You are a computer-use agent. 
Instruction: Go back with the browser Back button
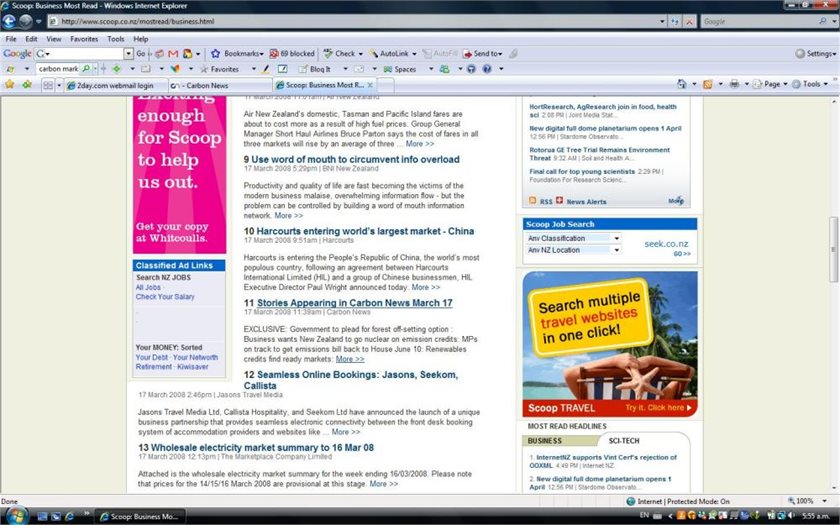point(9,21)
